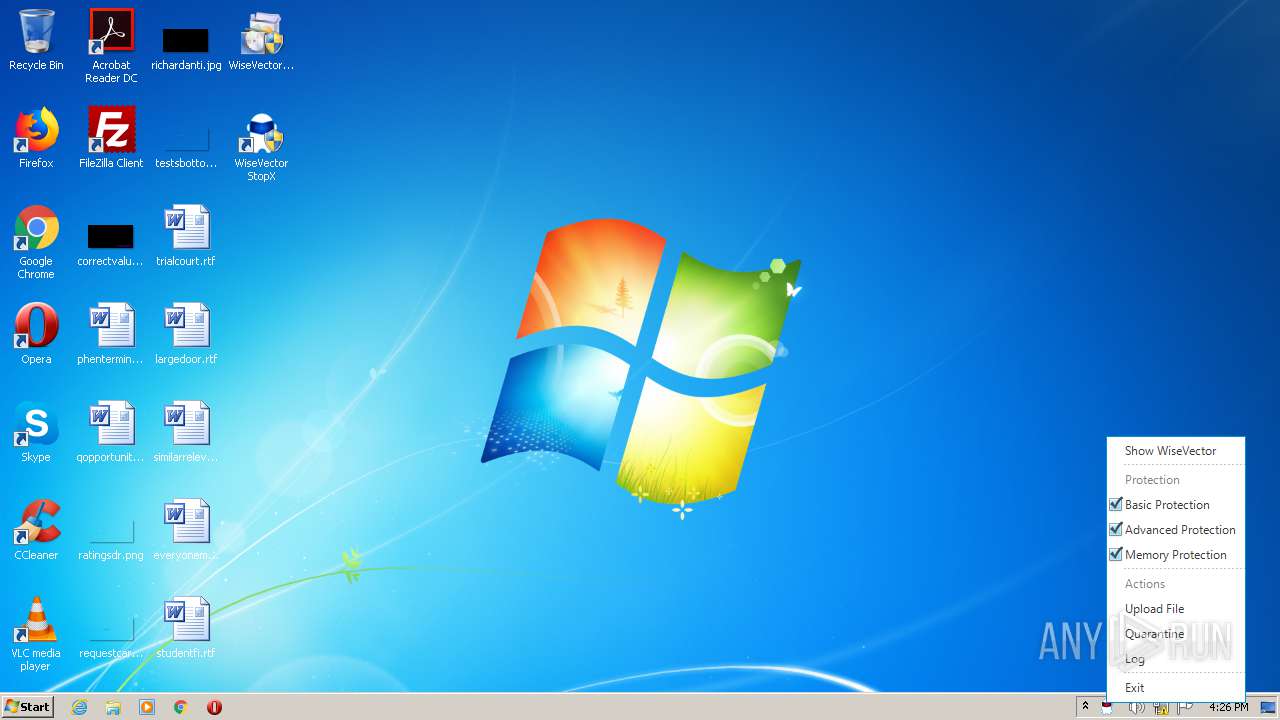Image resolution: width=1280 pixels, height=720 pixels.
Task: Select the everyonem document on desktop
Action: (186, 530)
